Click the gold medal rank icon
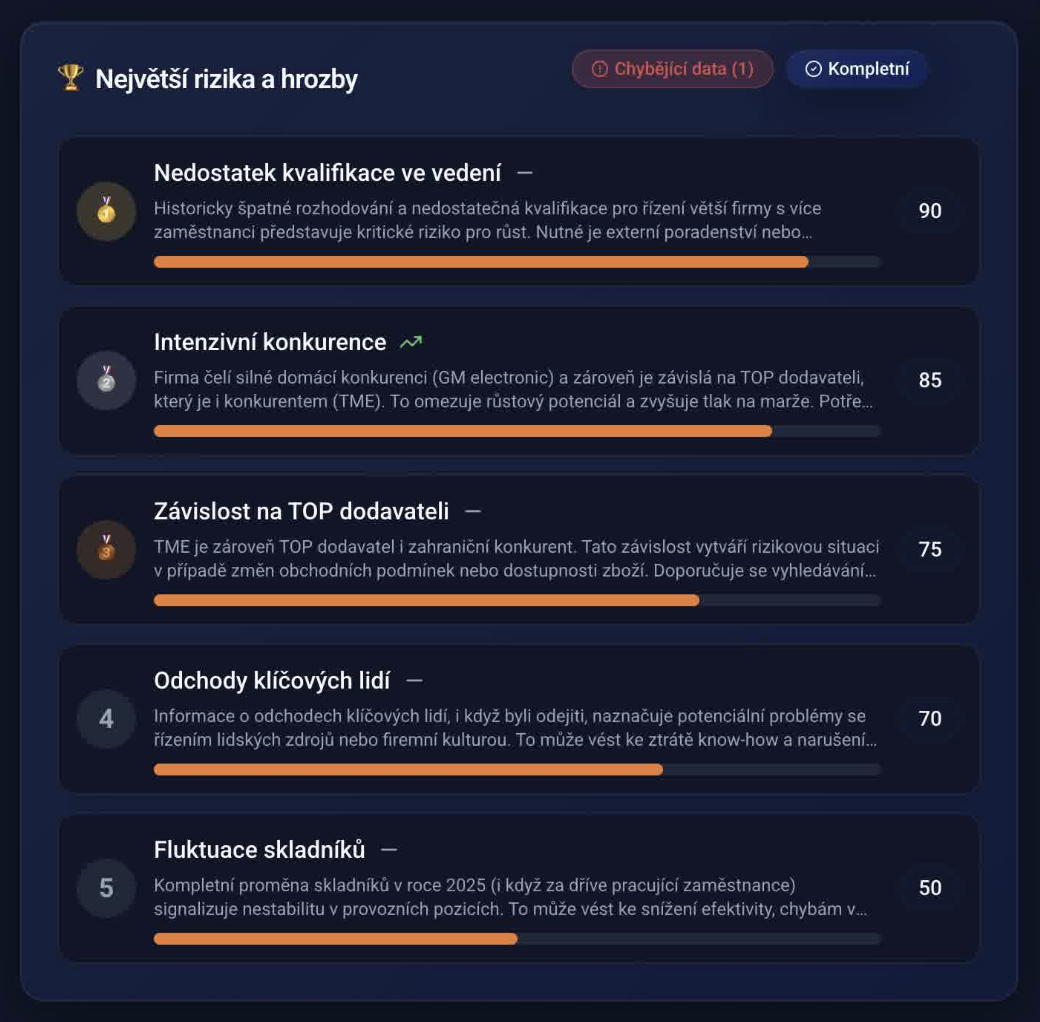The height and width of the screenshot is (1022, 1040). (106, 211)
